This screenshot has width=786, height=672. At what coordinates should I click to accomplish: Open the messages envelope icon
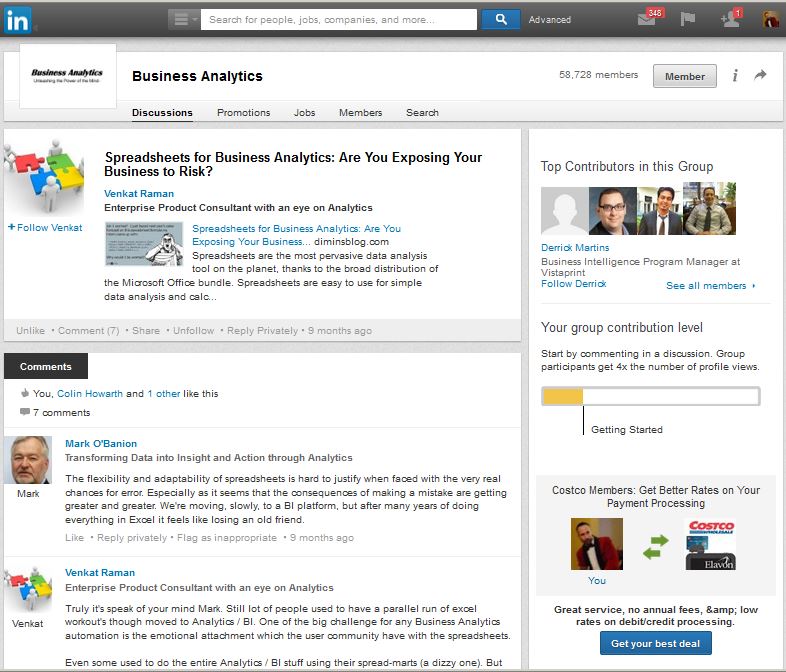[x=647, y=20]
